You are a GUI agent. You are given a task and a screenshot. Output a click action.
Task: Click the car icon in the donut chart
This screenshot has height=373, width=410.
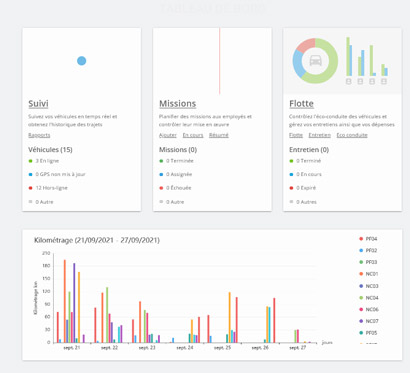click(315, 61)
